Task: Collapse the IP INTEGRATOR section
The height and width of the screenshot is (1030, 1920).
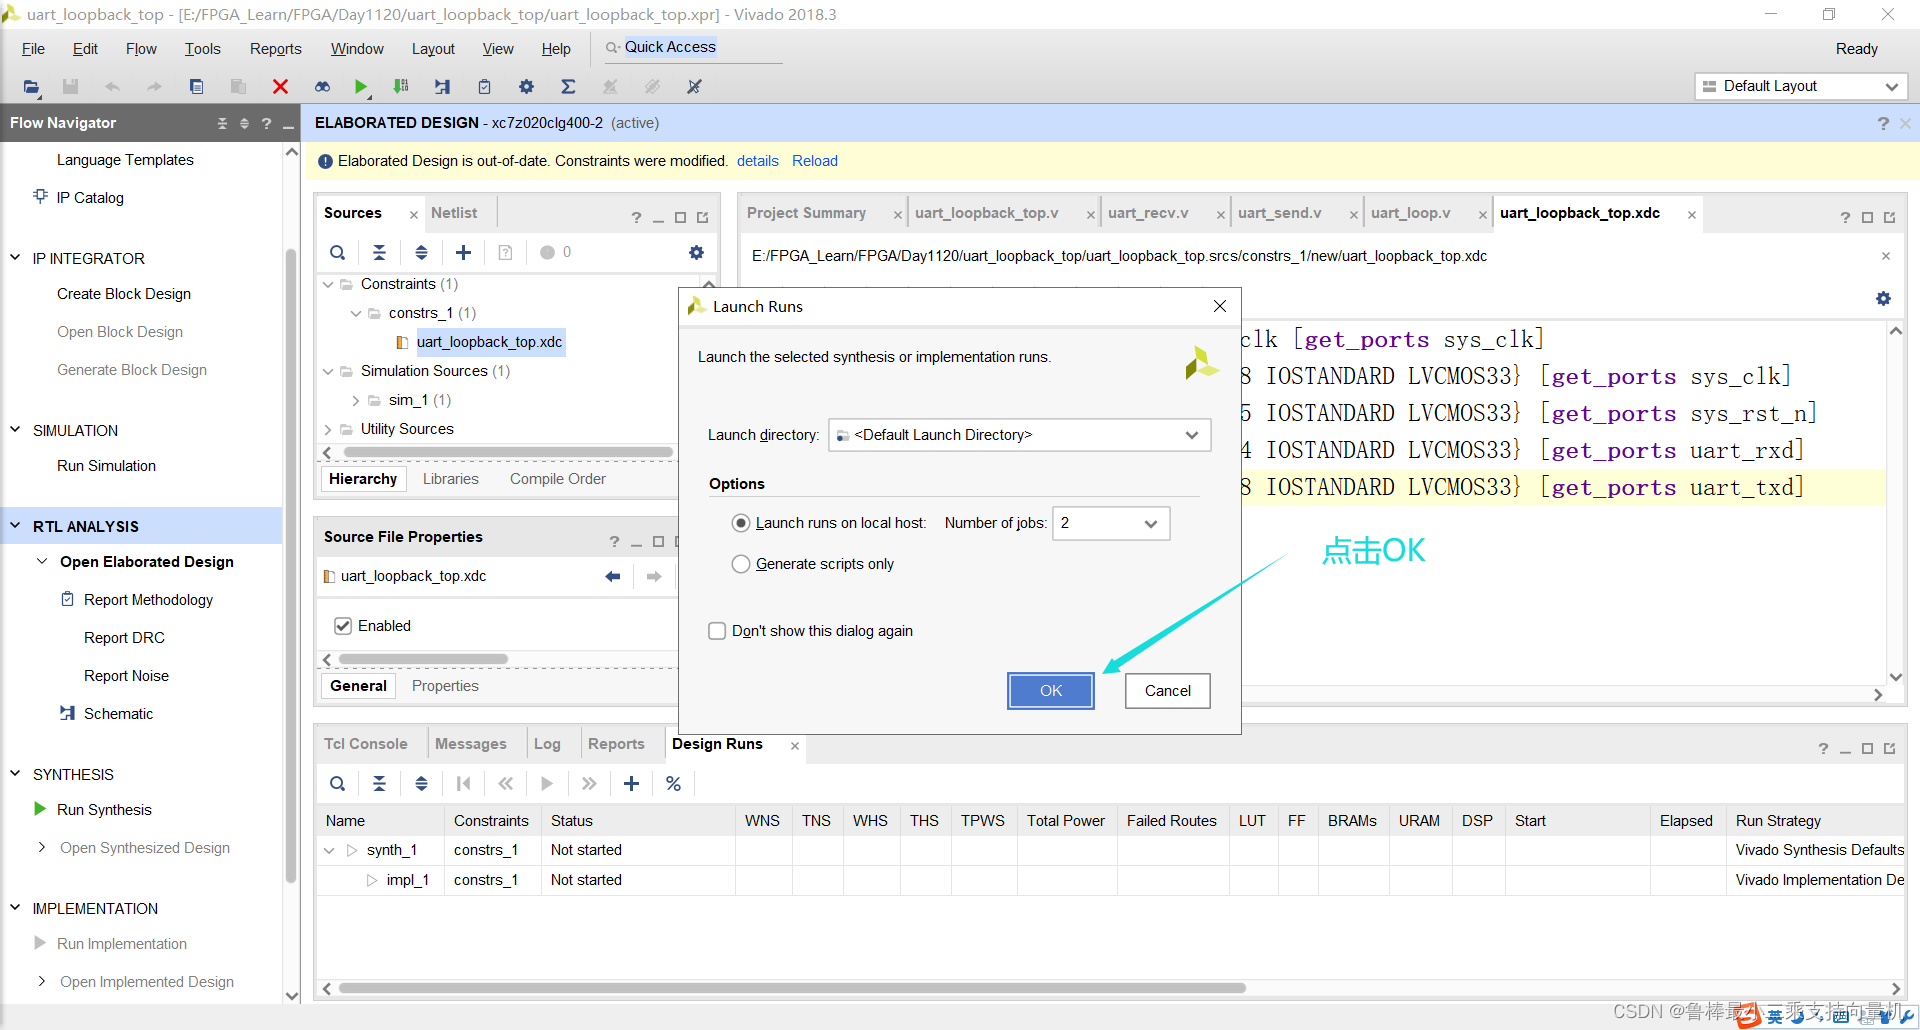Action: click(15, 258)
